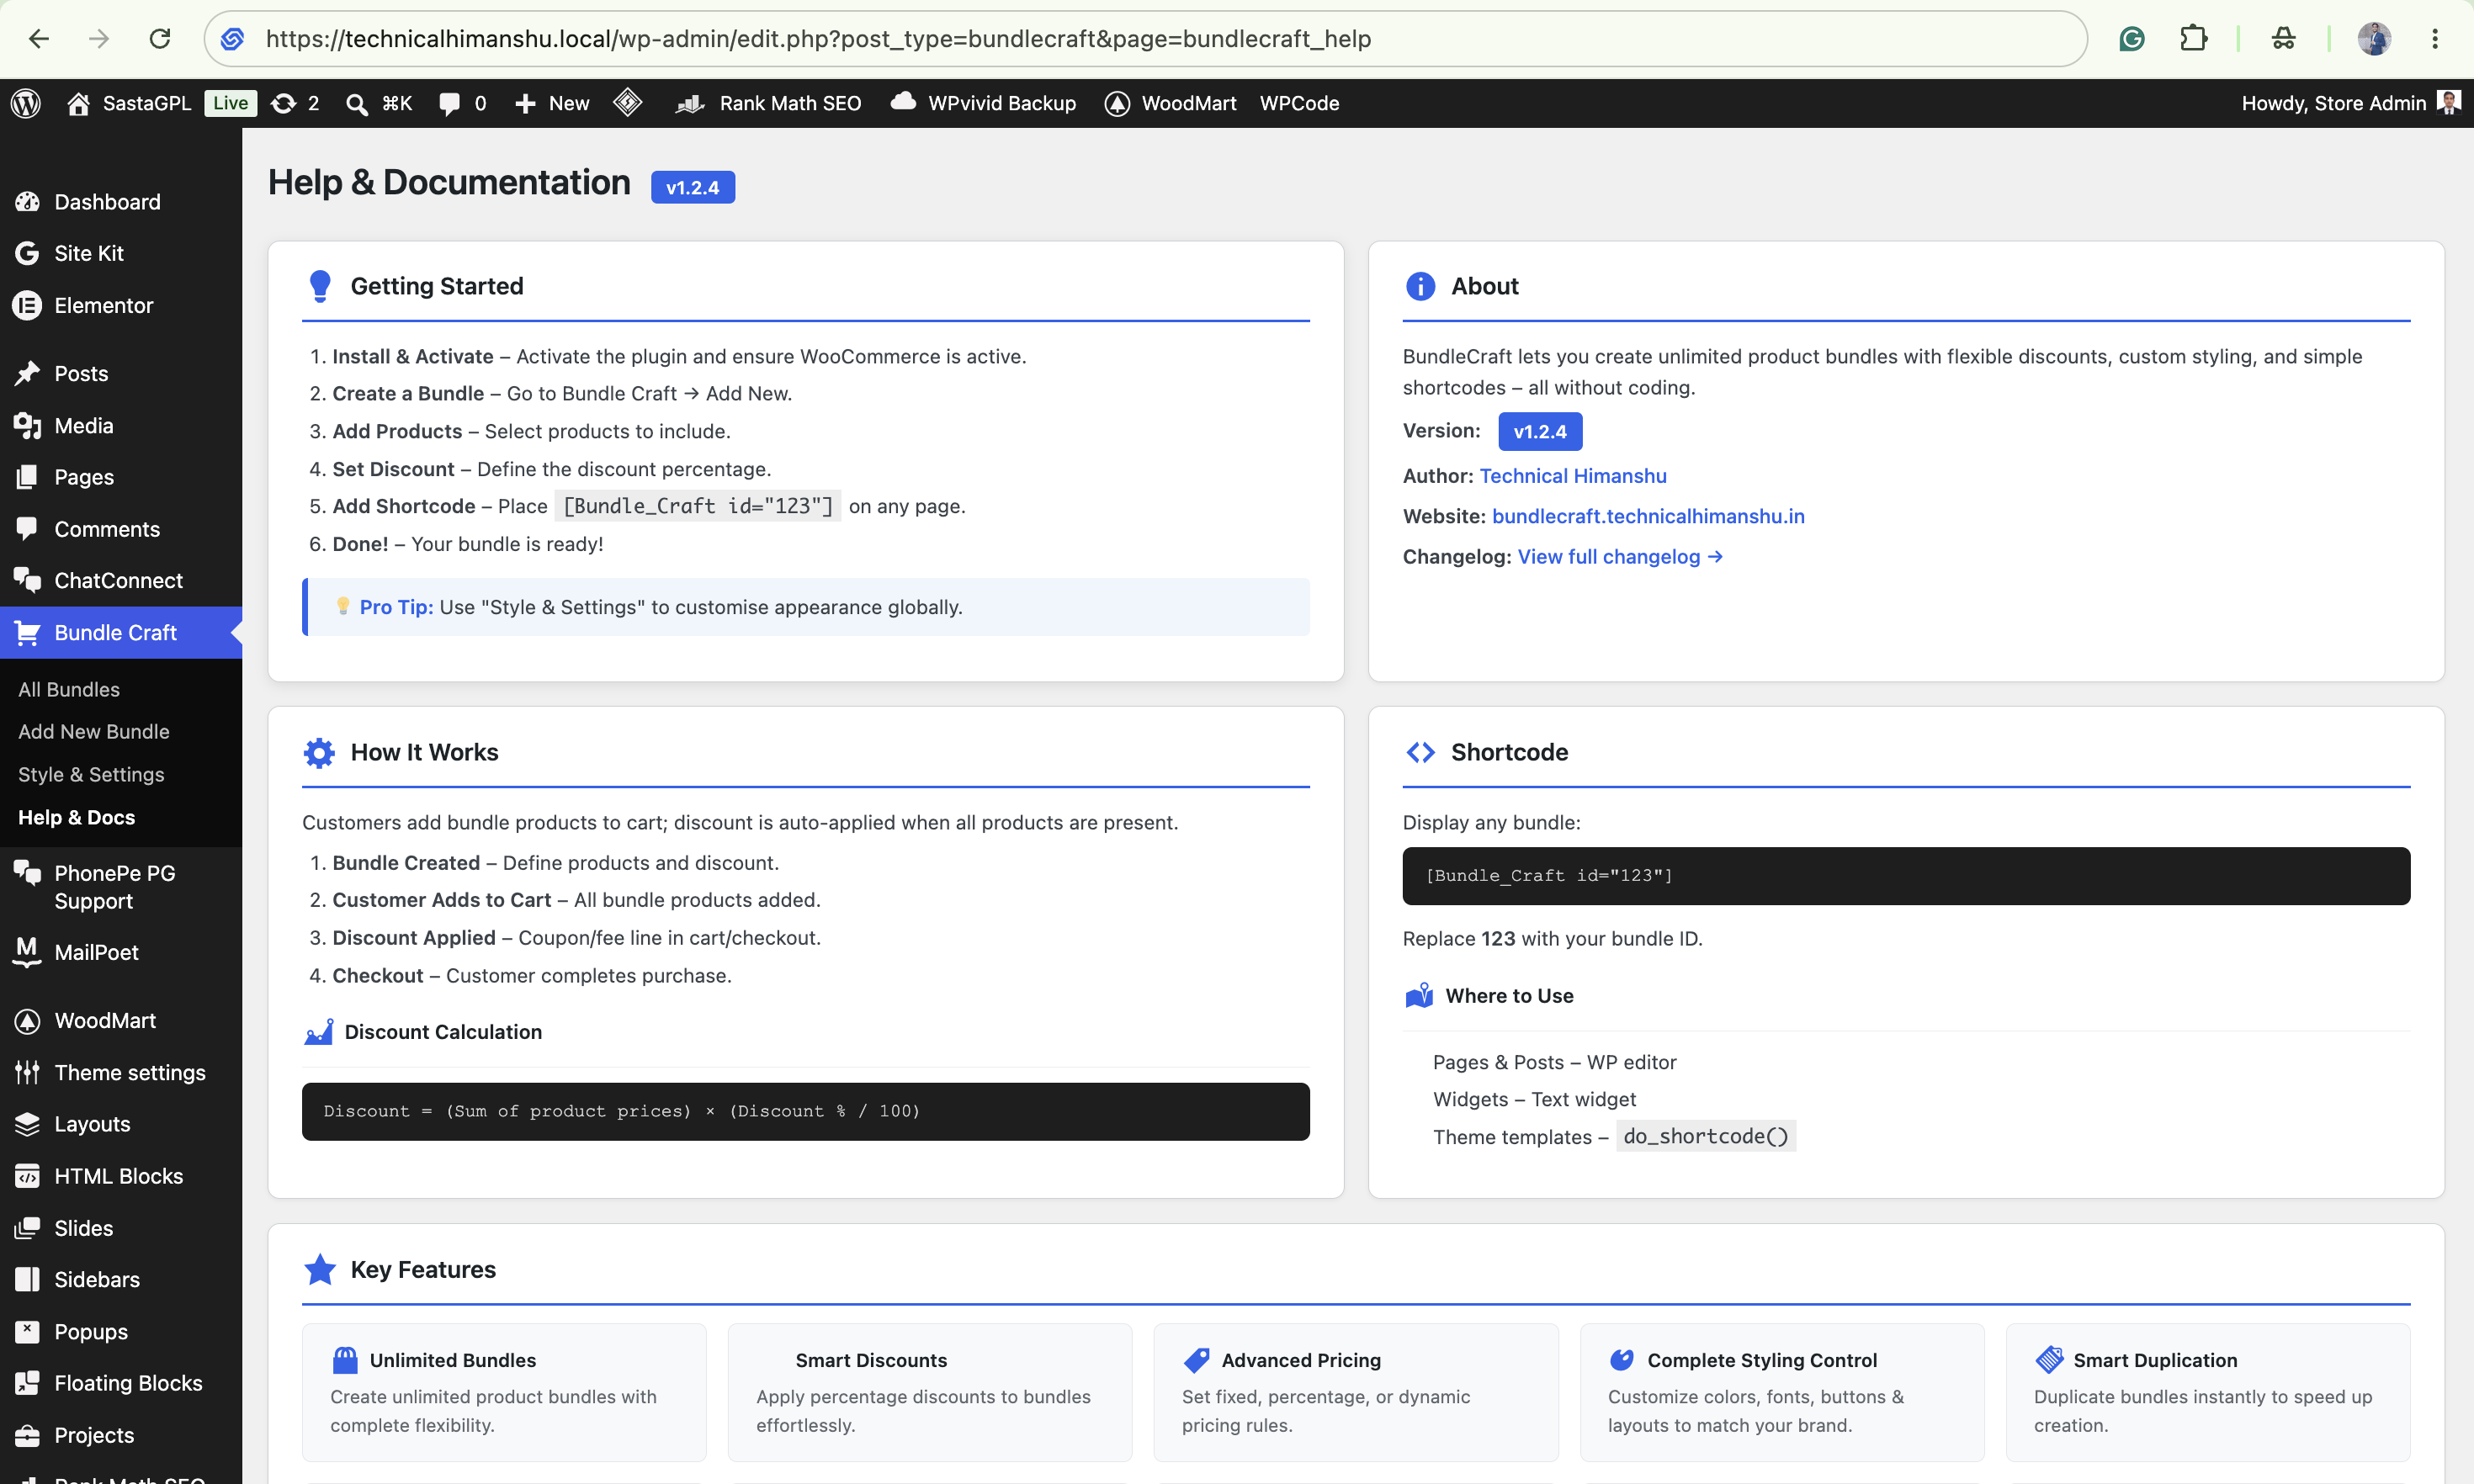The width and height of the screenshot is (2474, 1484).
Task: Open Popups in sidebar
Action: [x=121, y=1331]
